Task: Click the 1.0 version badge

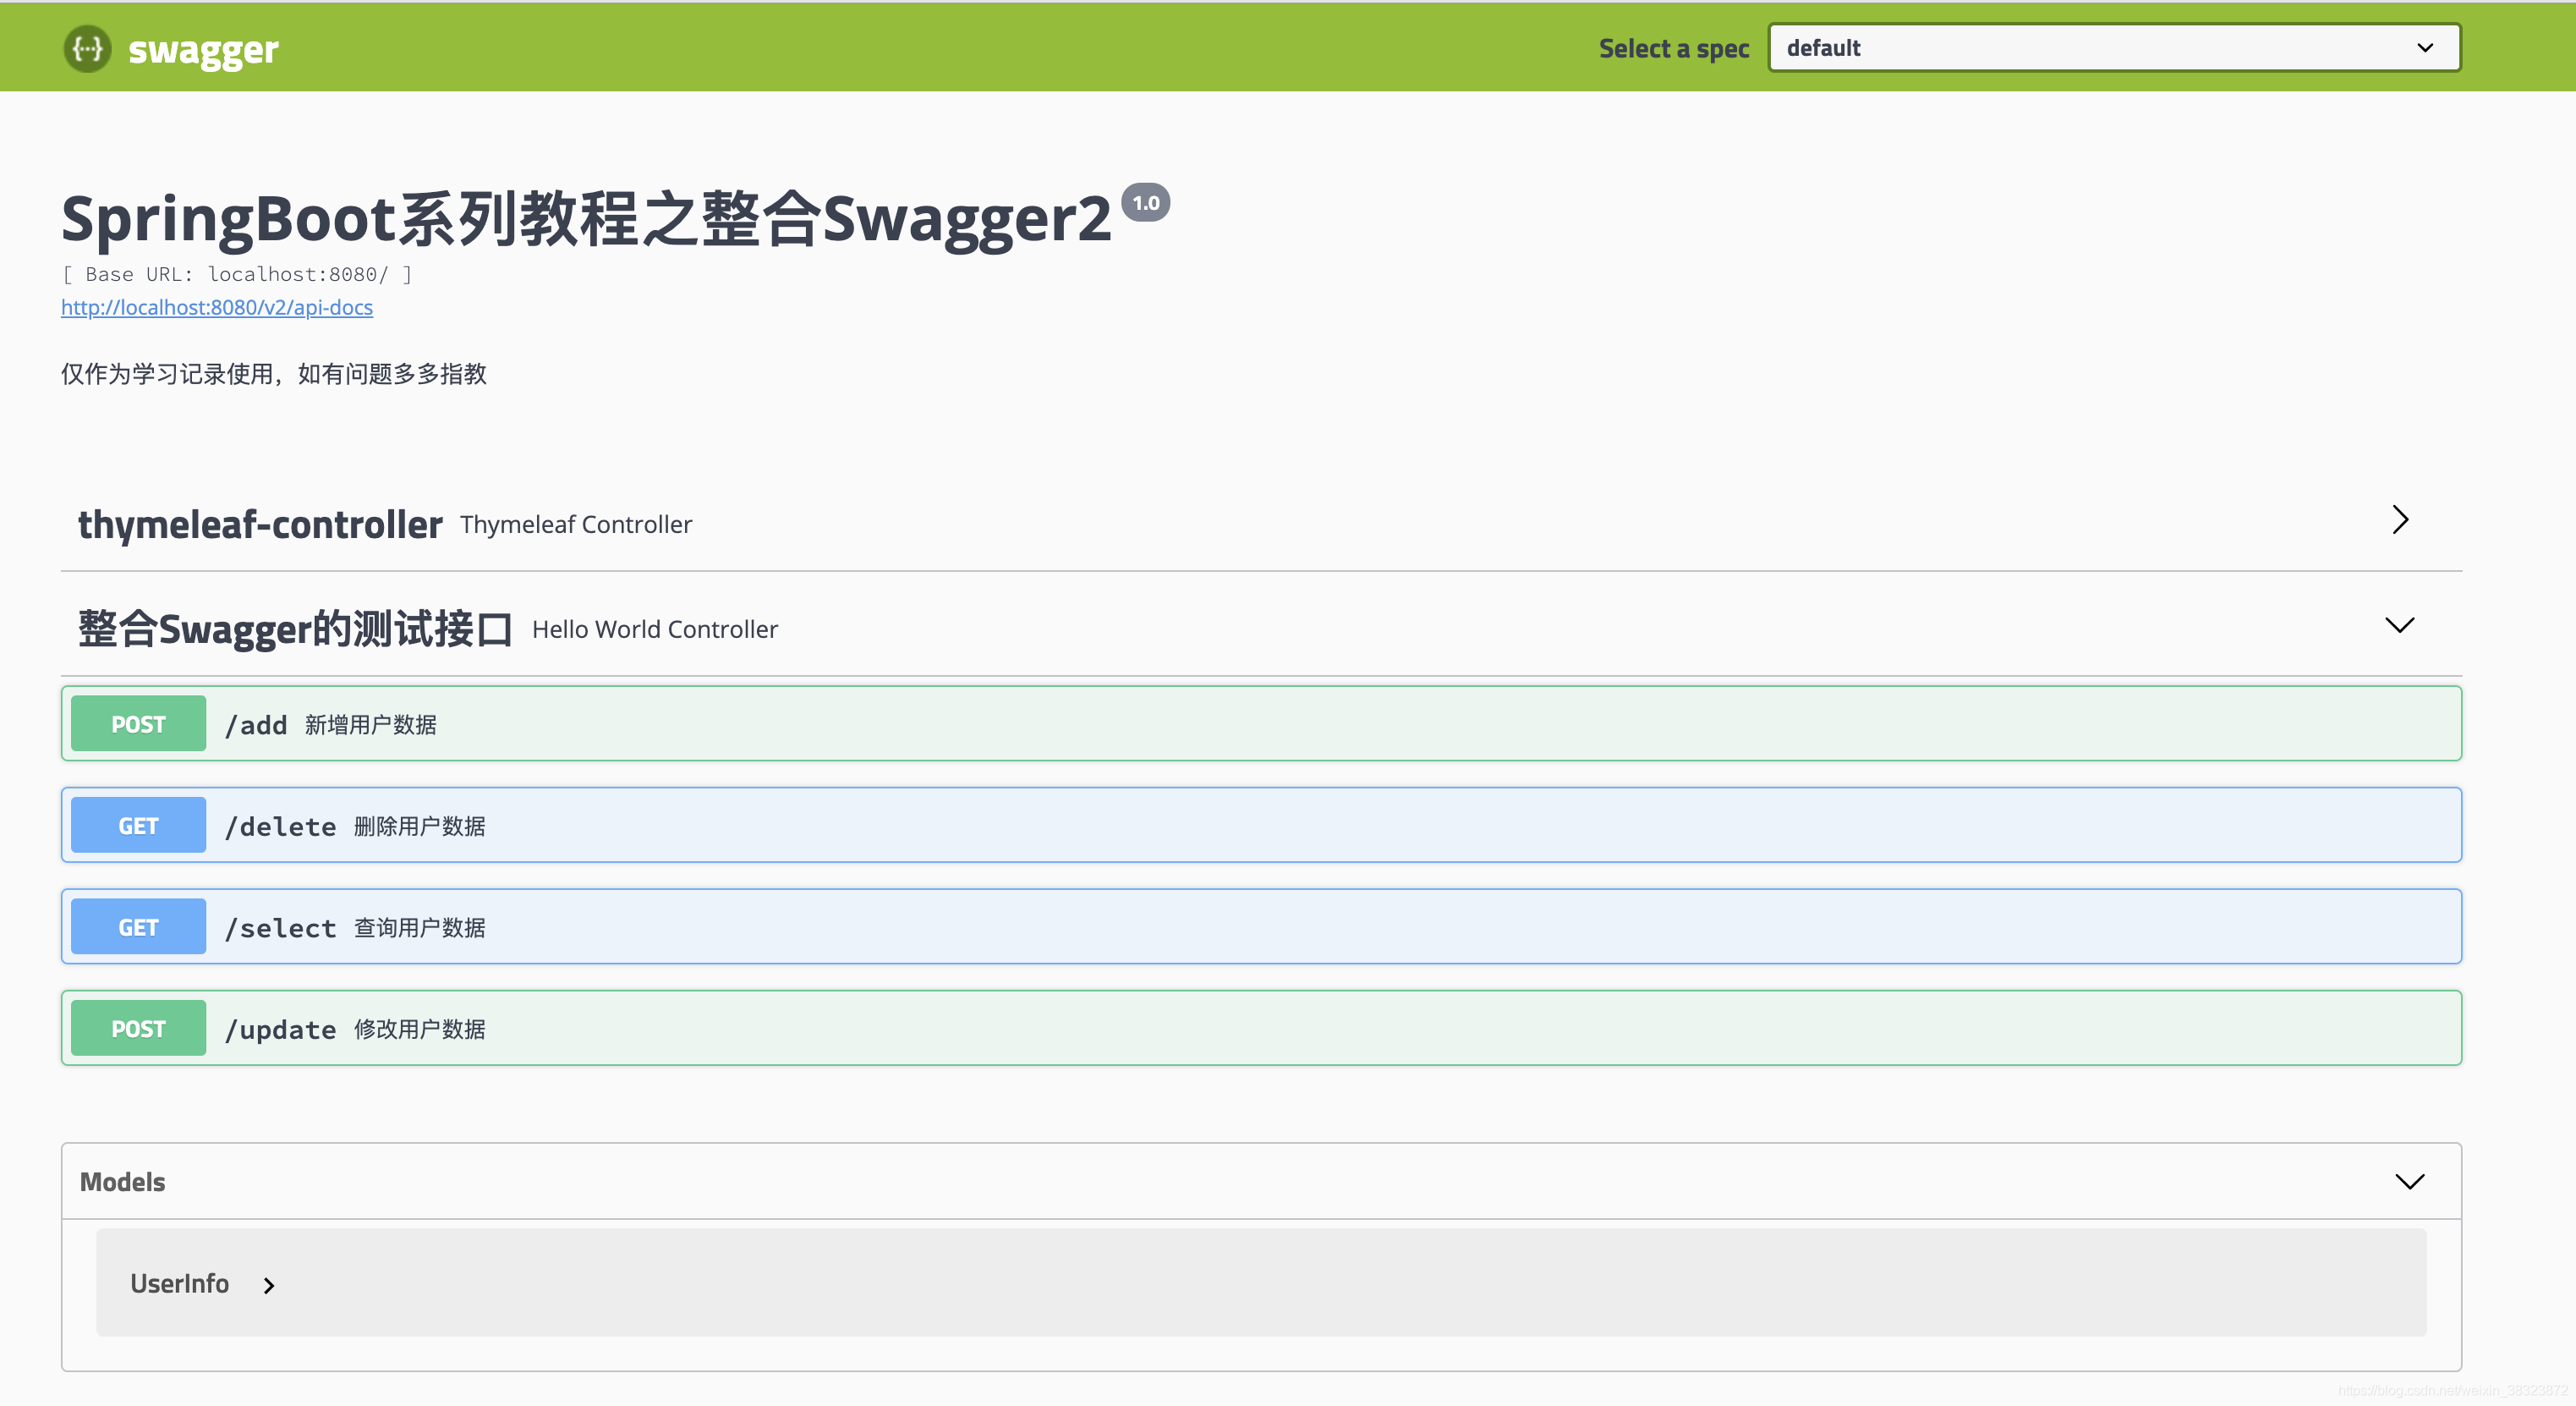Action: point(1146,203)
